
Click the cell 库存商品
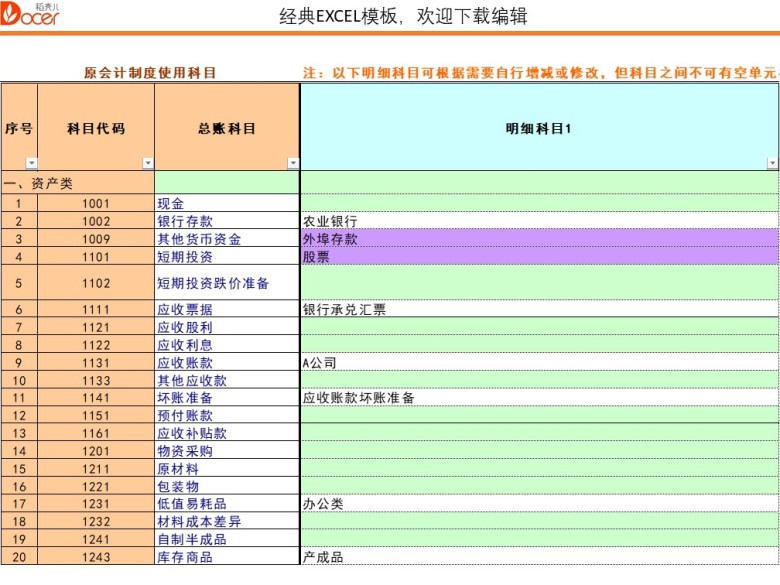227,557
